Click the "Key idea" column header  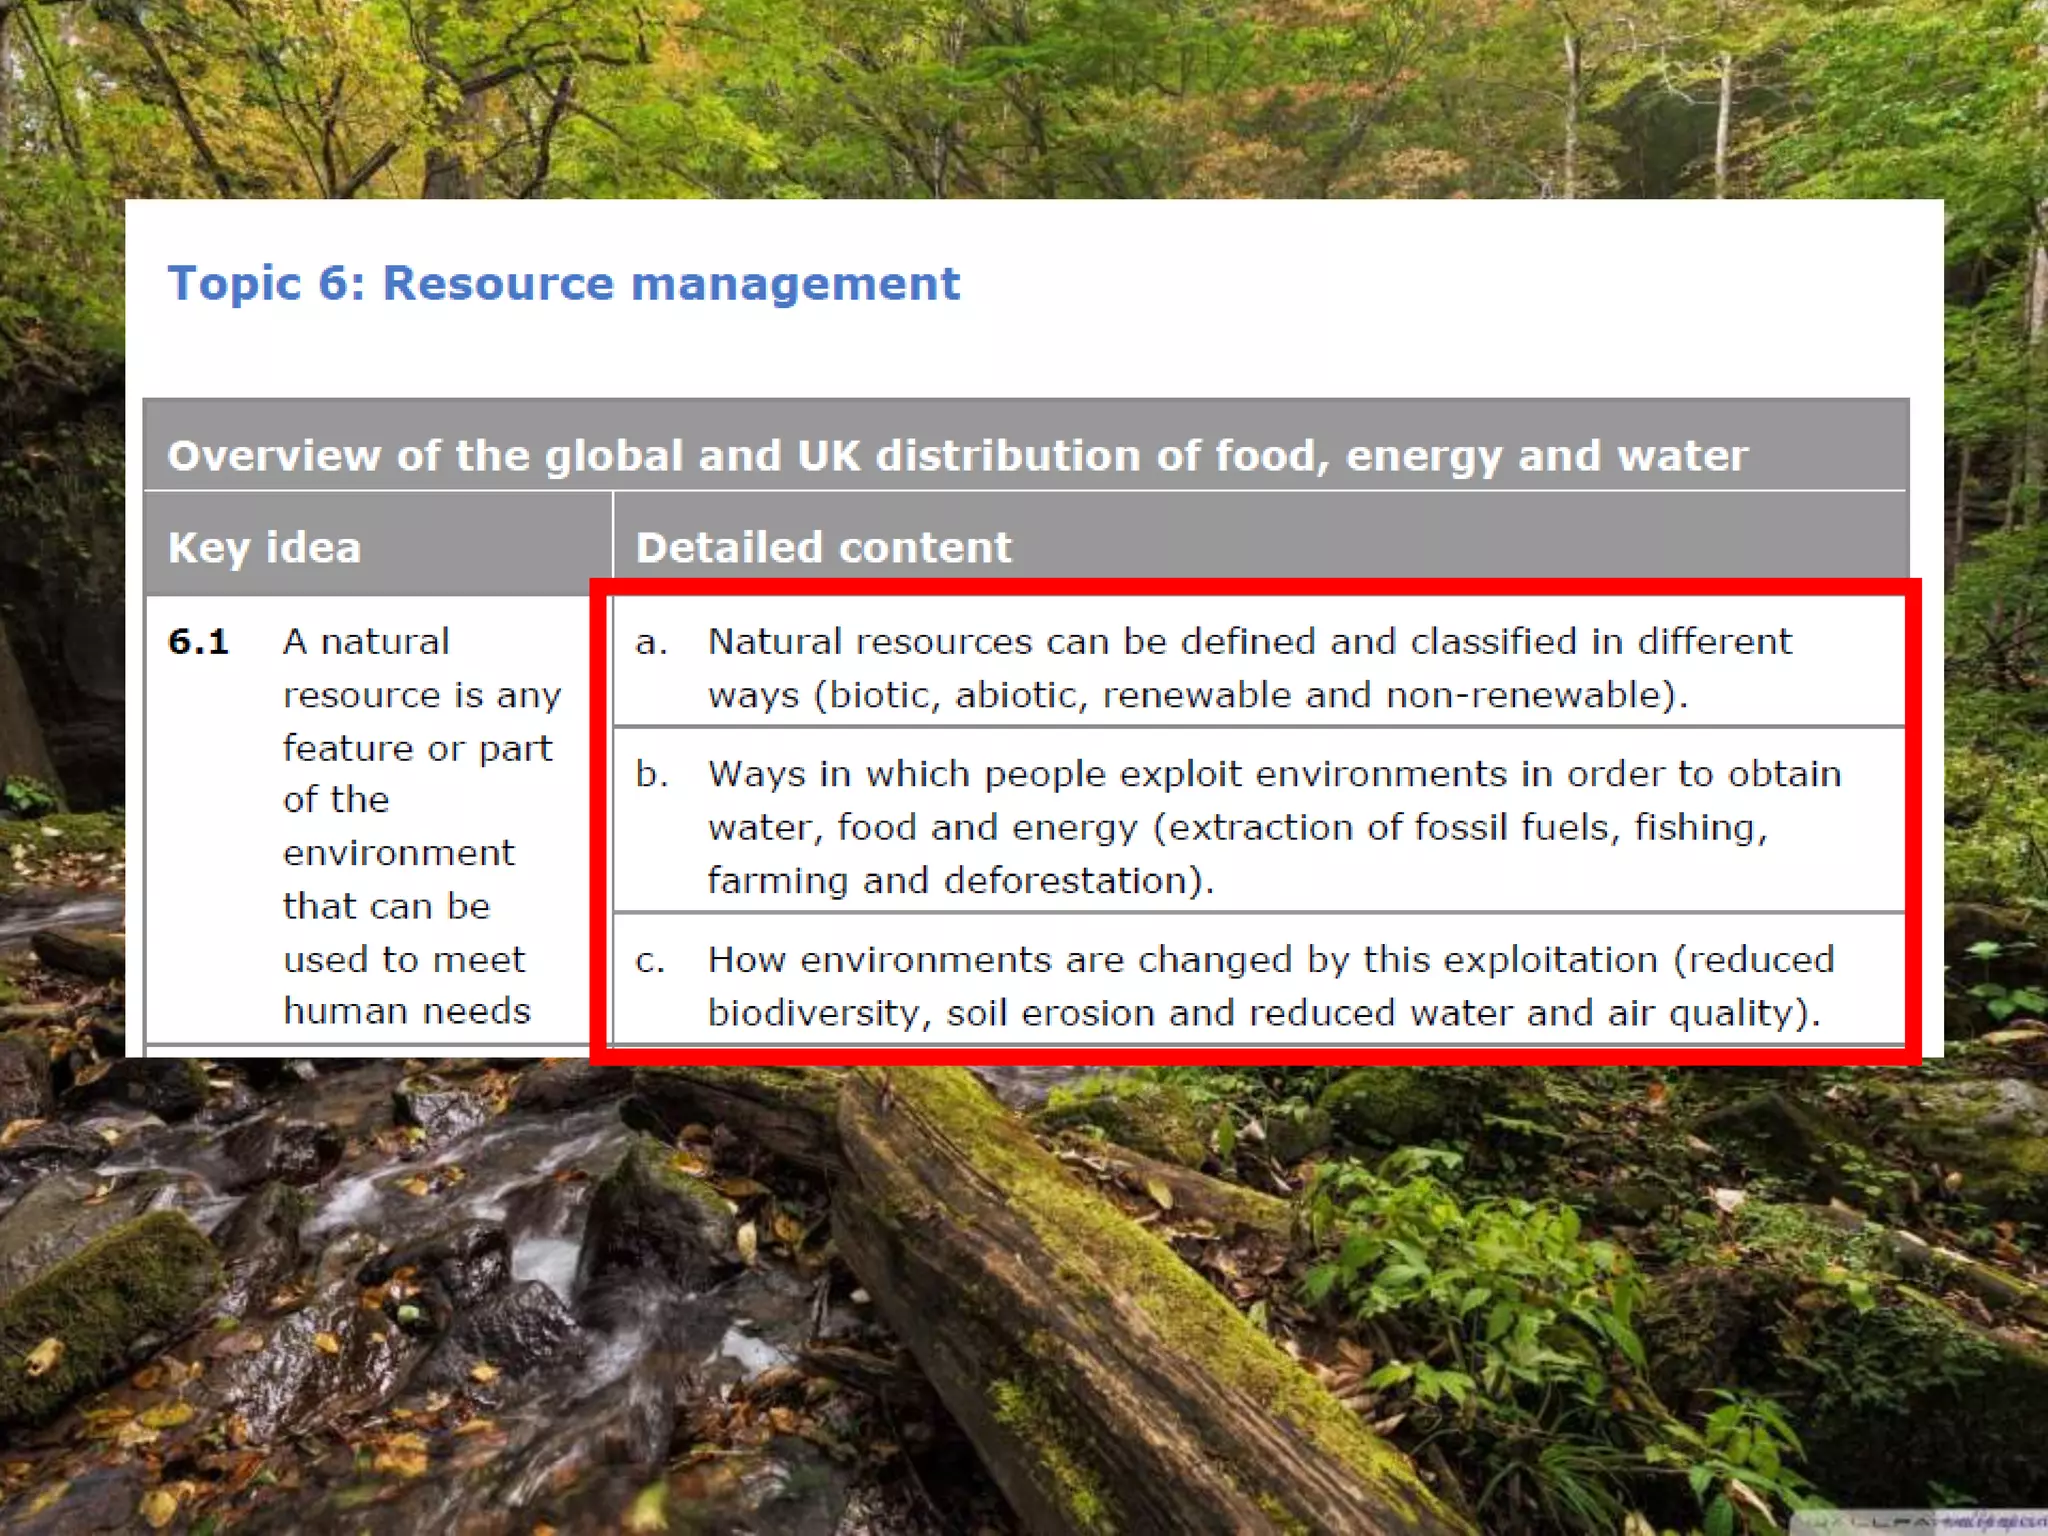[264, 547]
